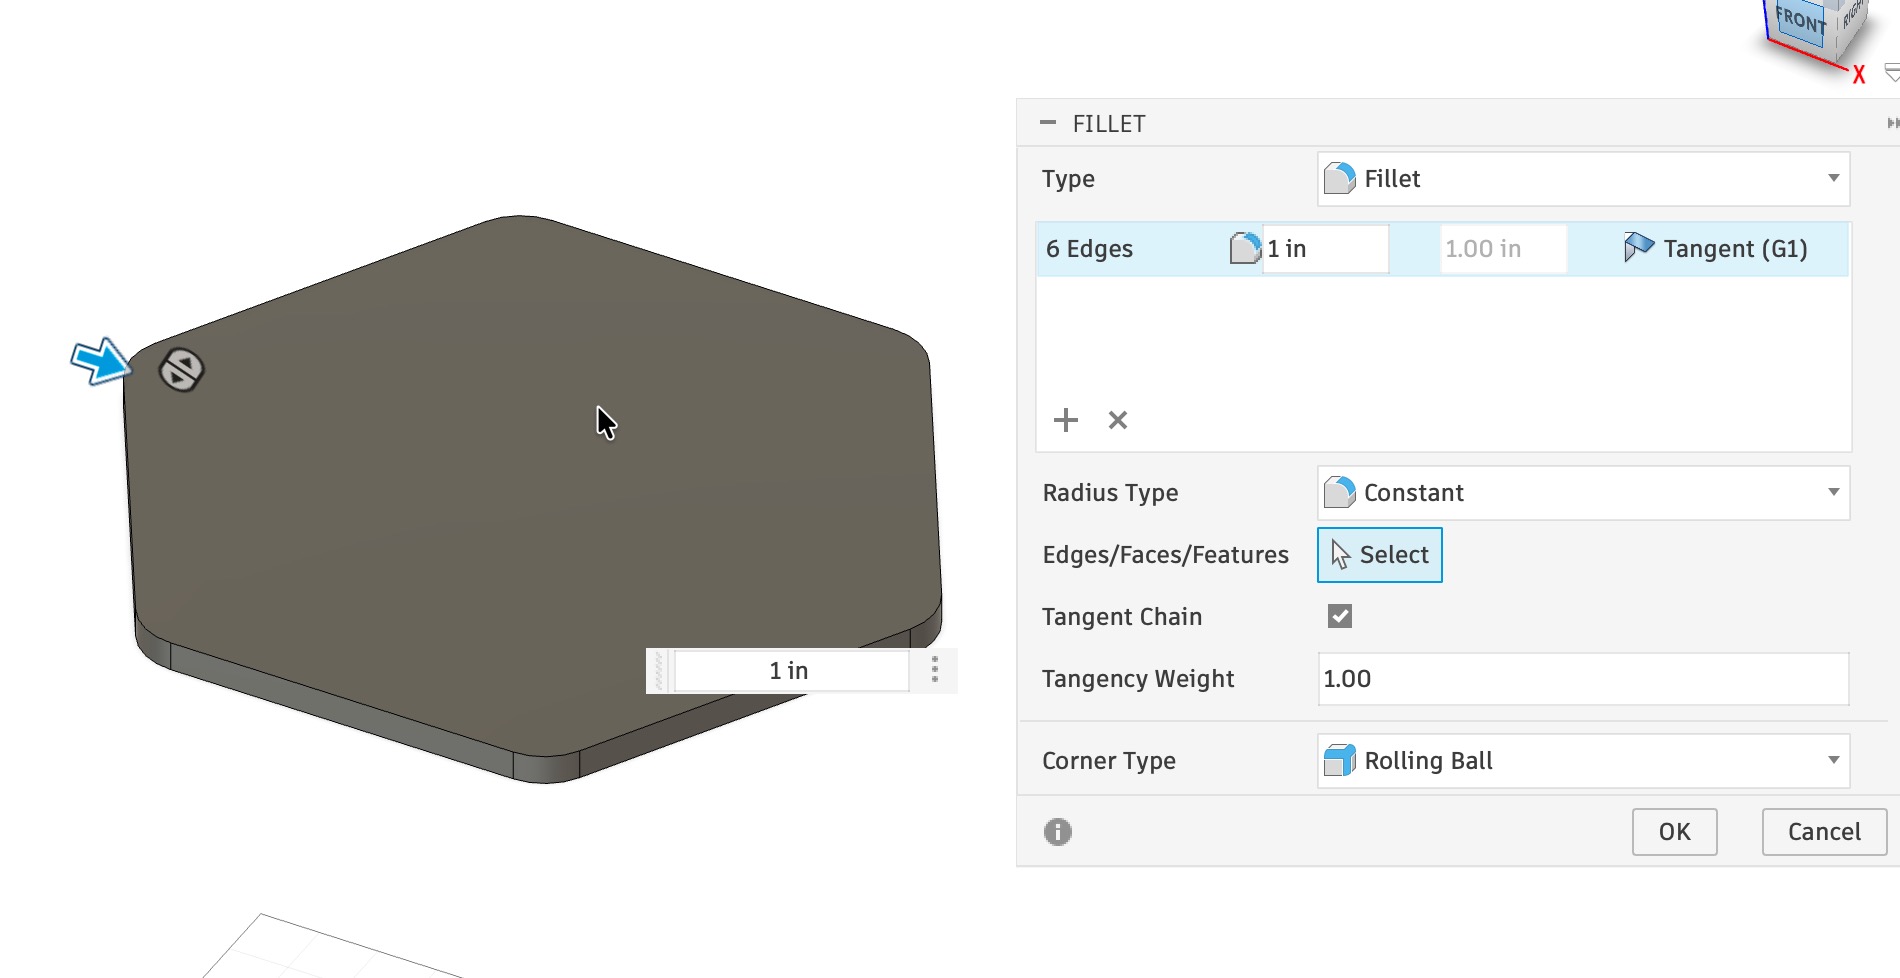Select the 6 Edges selection row

click(1442, 249)
